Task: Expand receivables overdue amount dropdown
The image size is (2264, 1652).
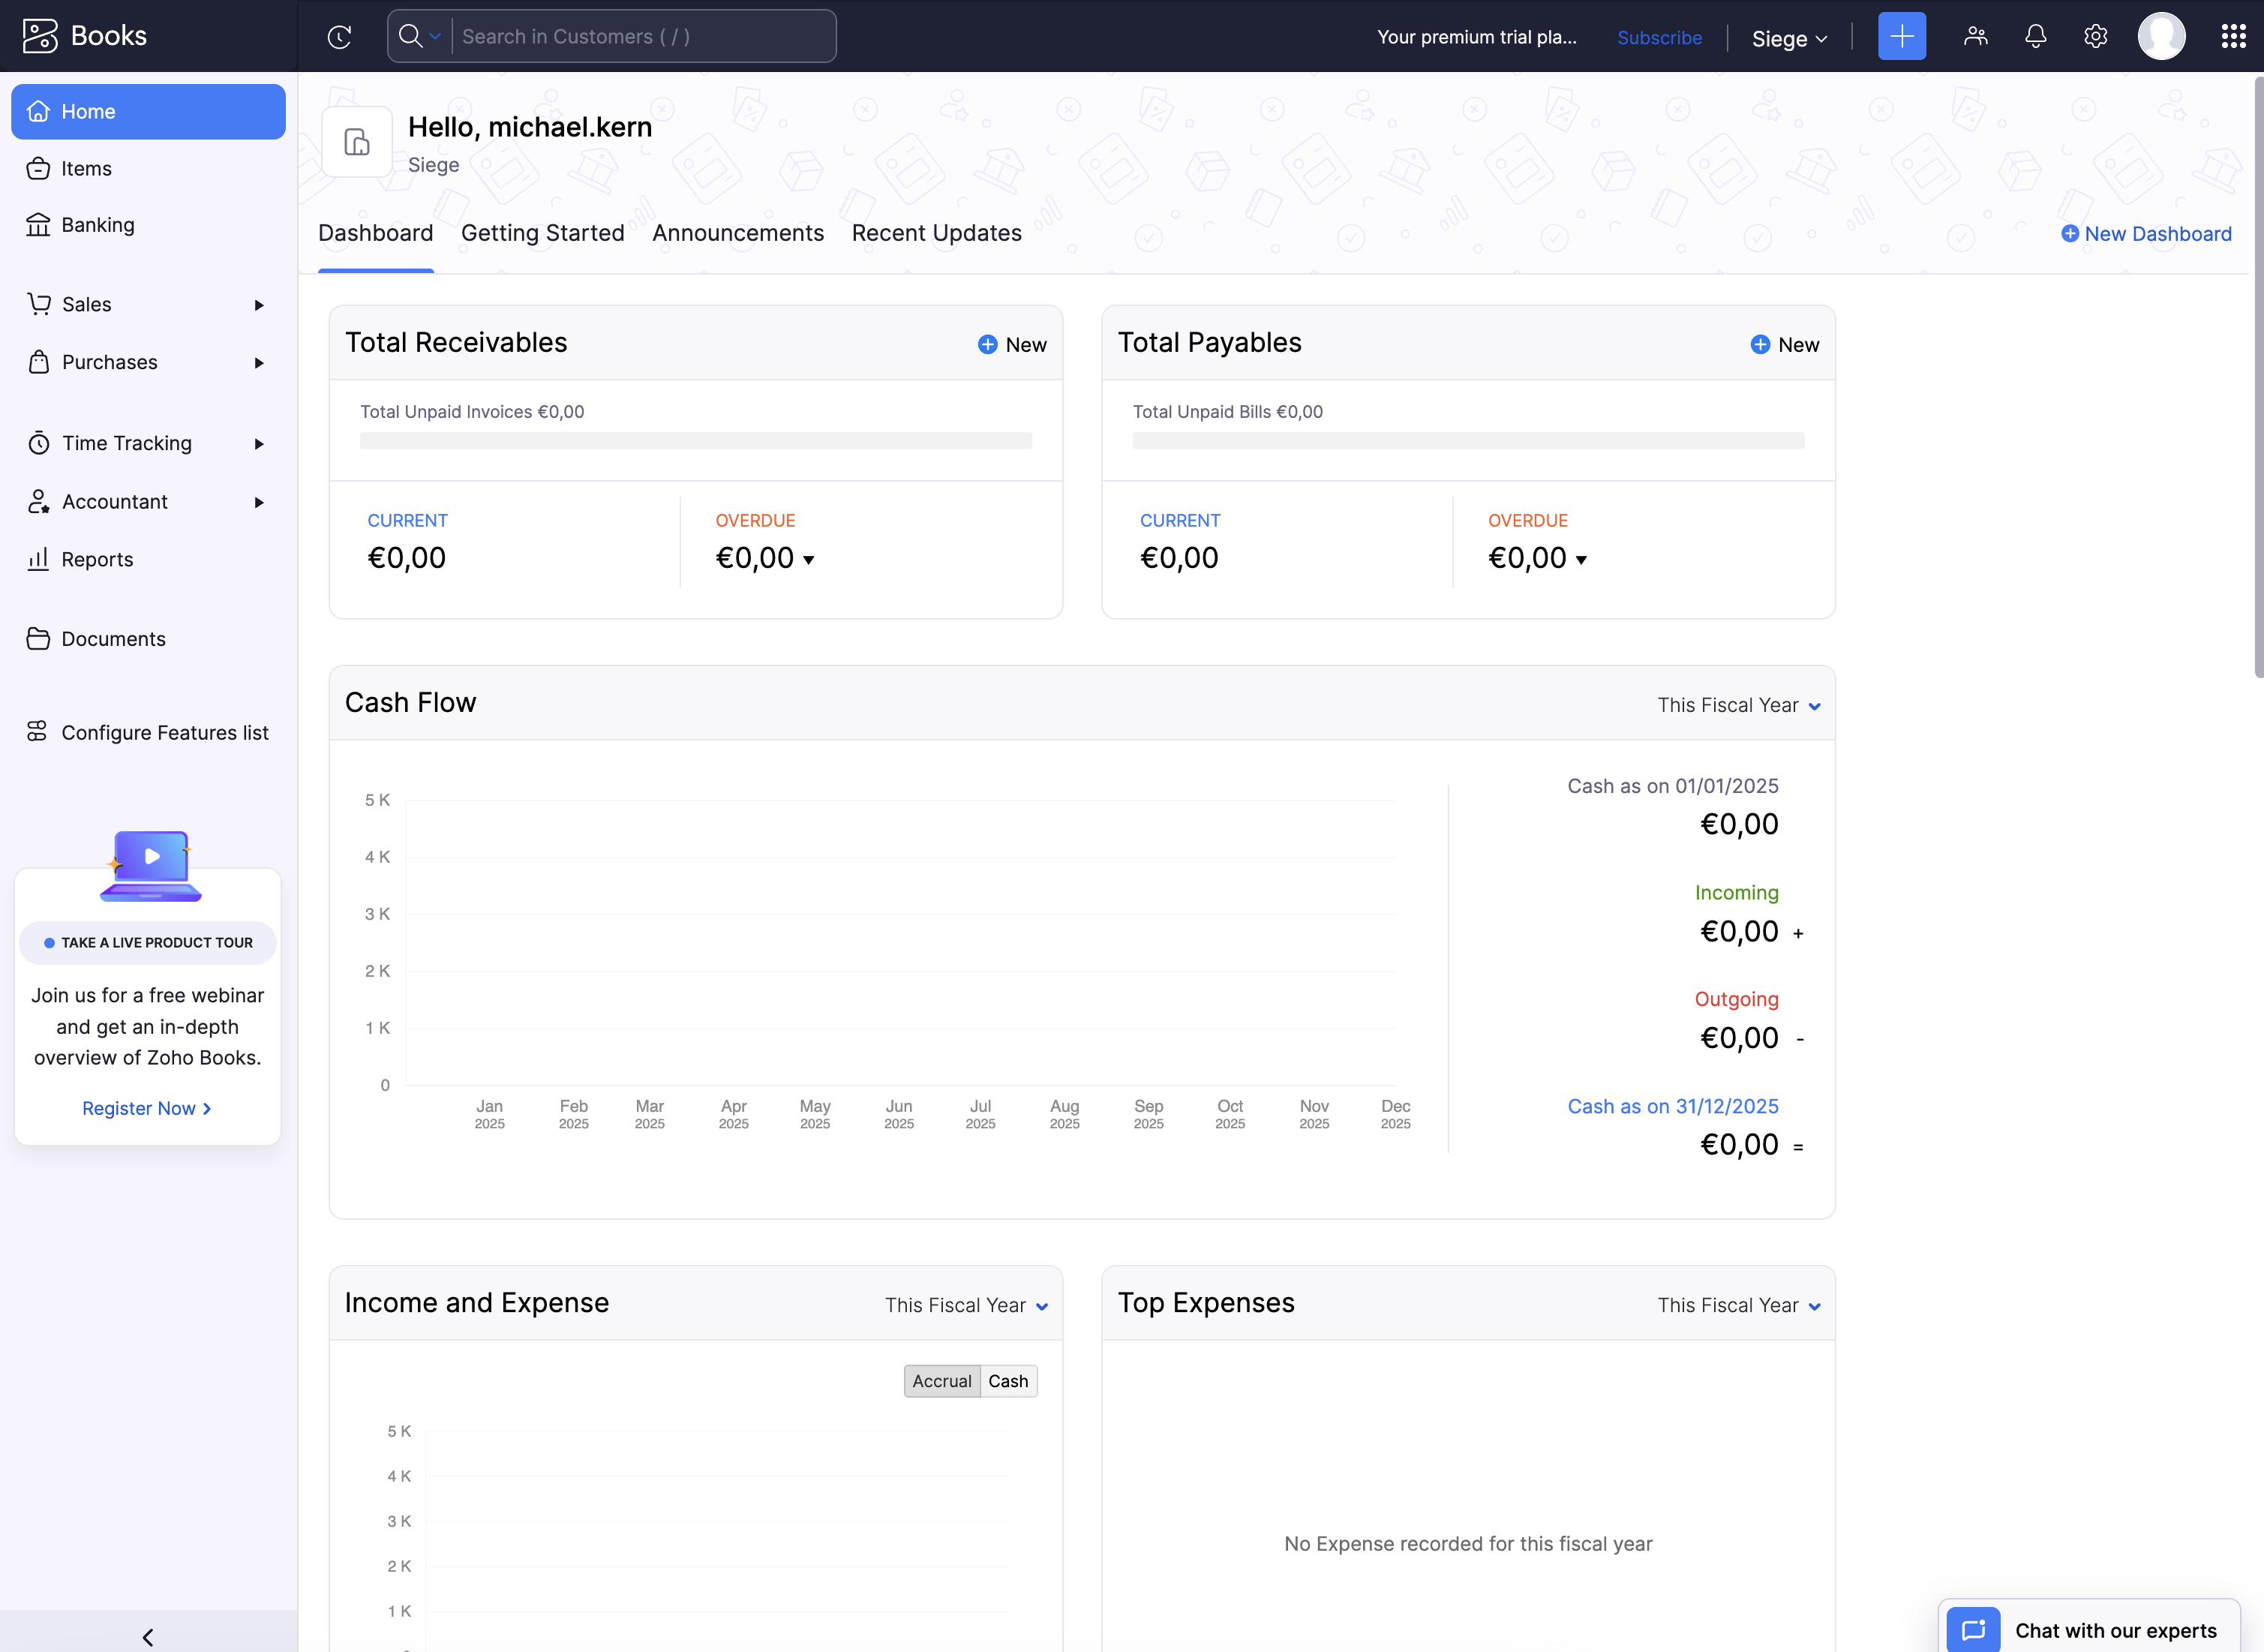Action: tap(809, 560)
